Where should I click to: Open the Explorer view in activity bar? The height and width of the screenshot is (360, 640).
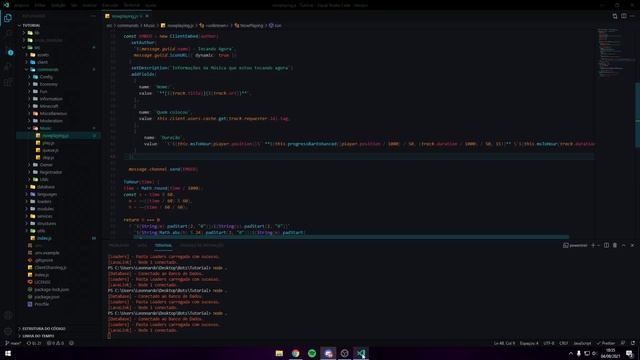[x=8, y=18]
